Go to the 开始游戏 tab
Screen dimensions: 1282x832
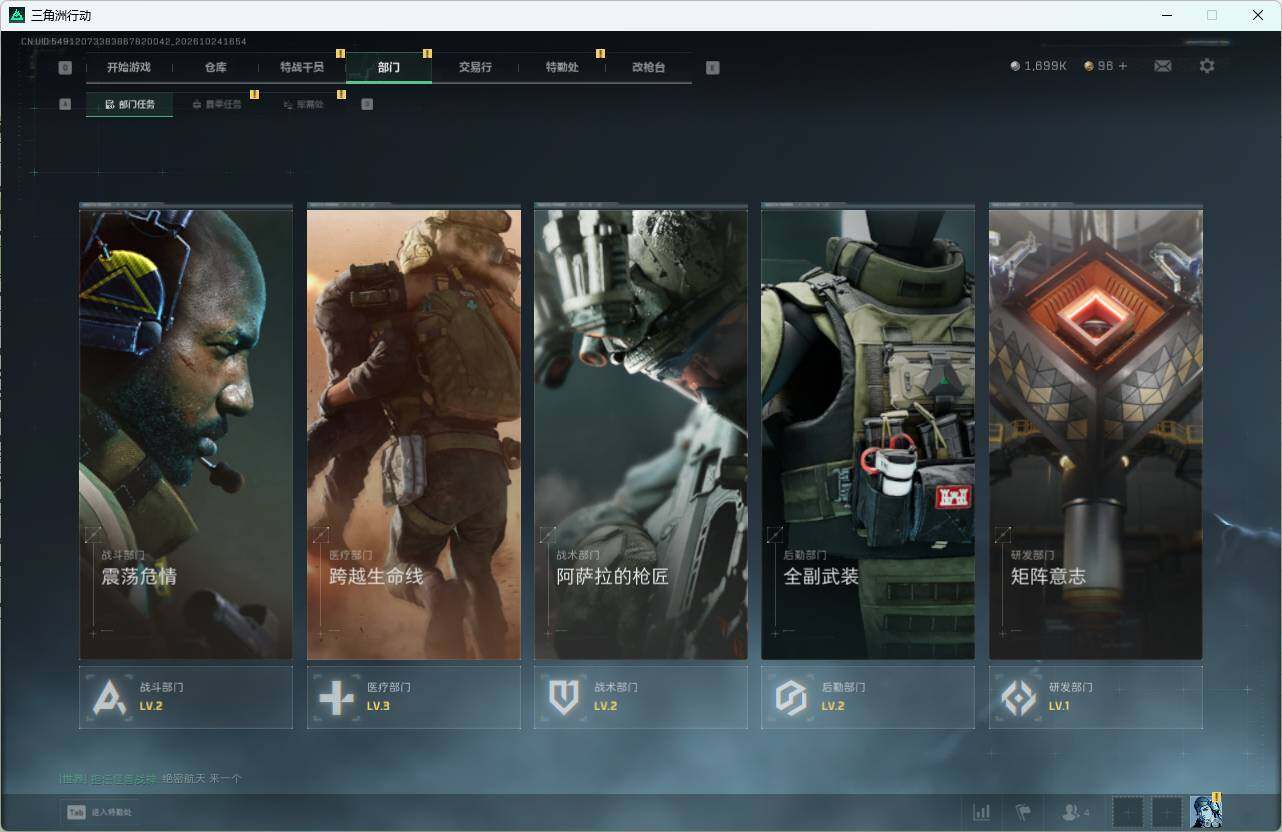(x=129, y=67)
